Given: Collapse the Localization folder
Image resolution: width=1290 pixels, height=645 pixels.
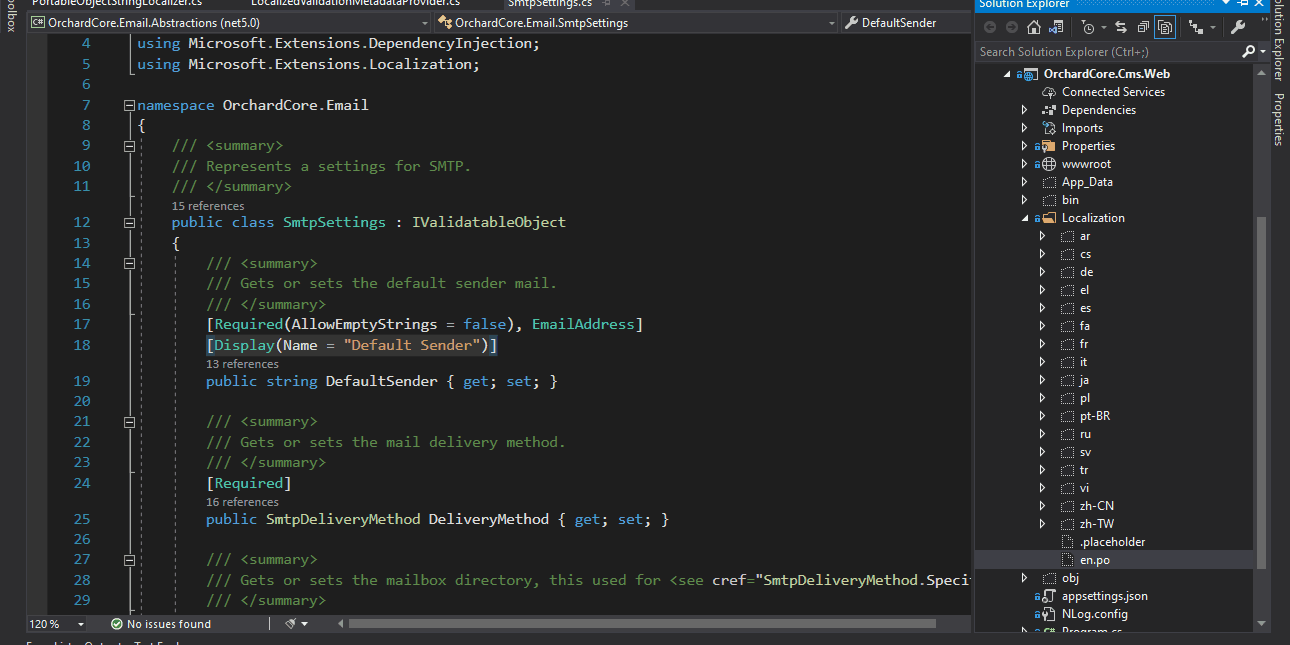Looking at the screenshot, I should tap(1024, 218).
